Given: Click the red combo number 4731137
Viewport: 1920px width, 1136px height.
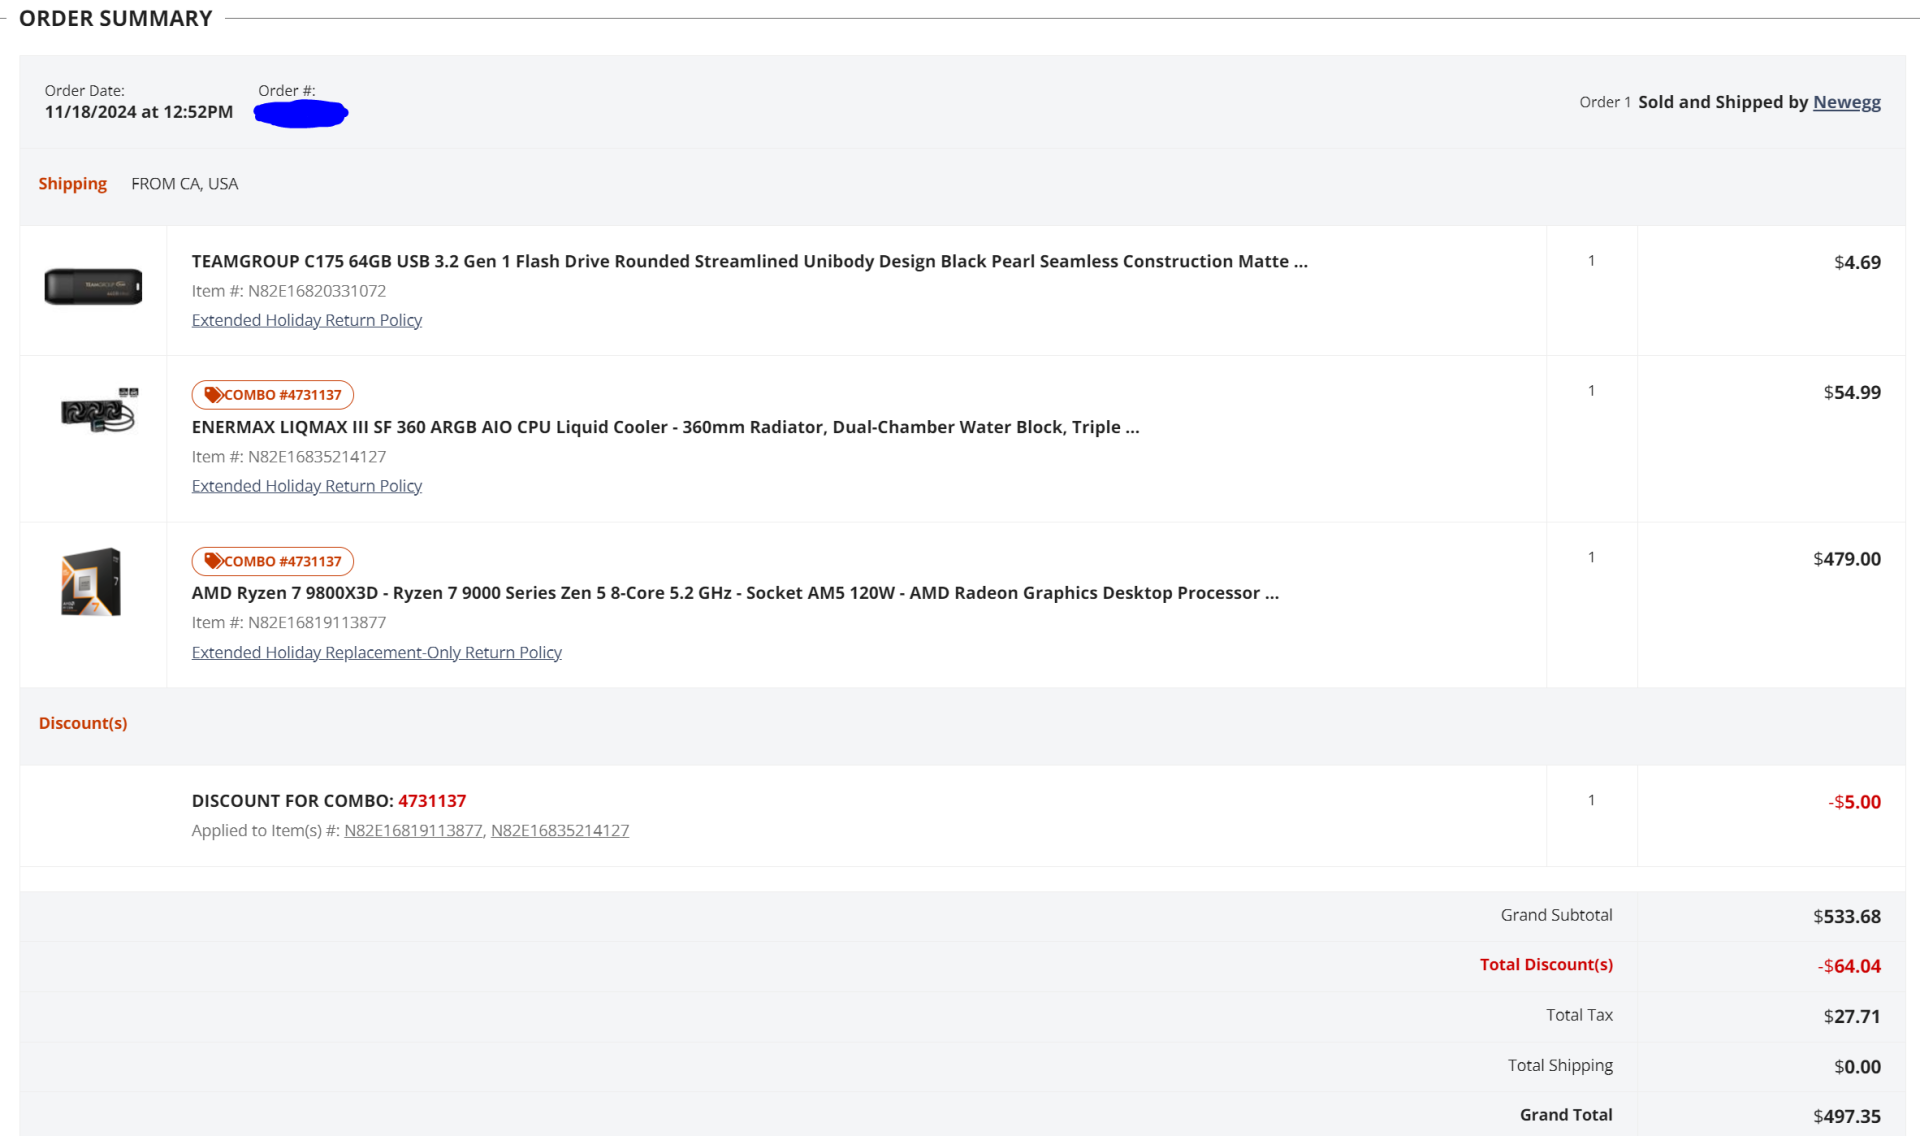Looking at the screenshot, I should click(x=432, y=801).
